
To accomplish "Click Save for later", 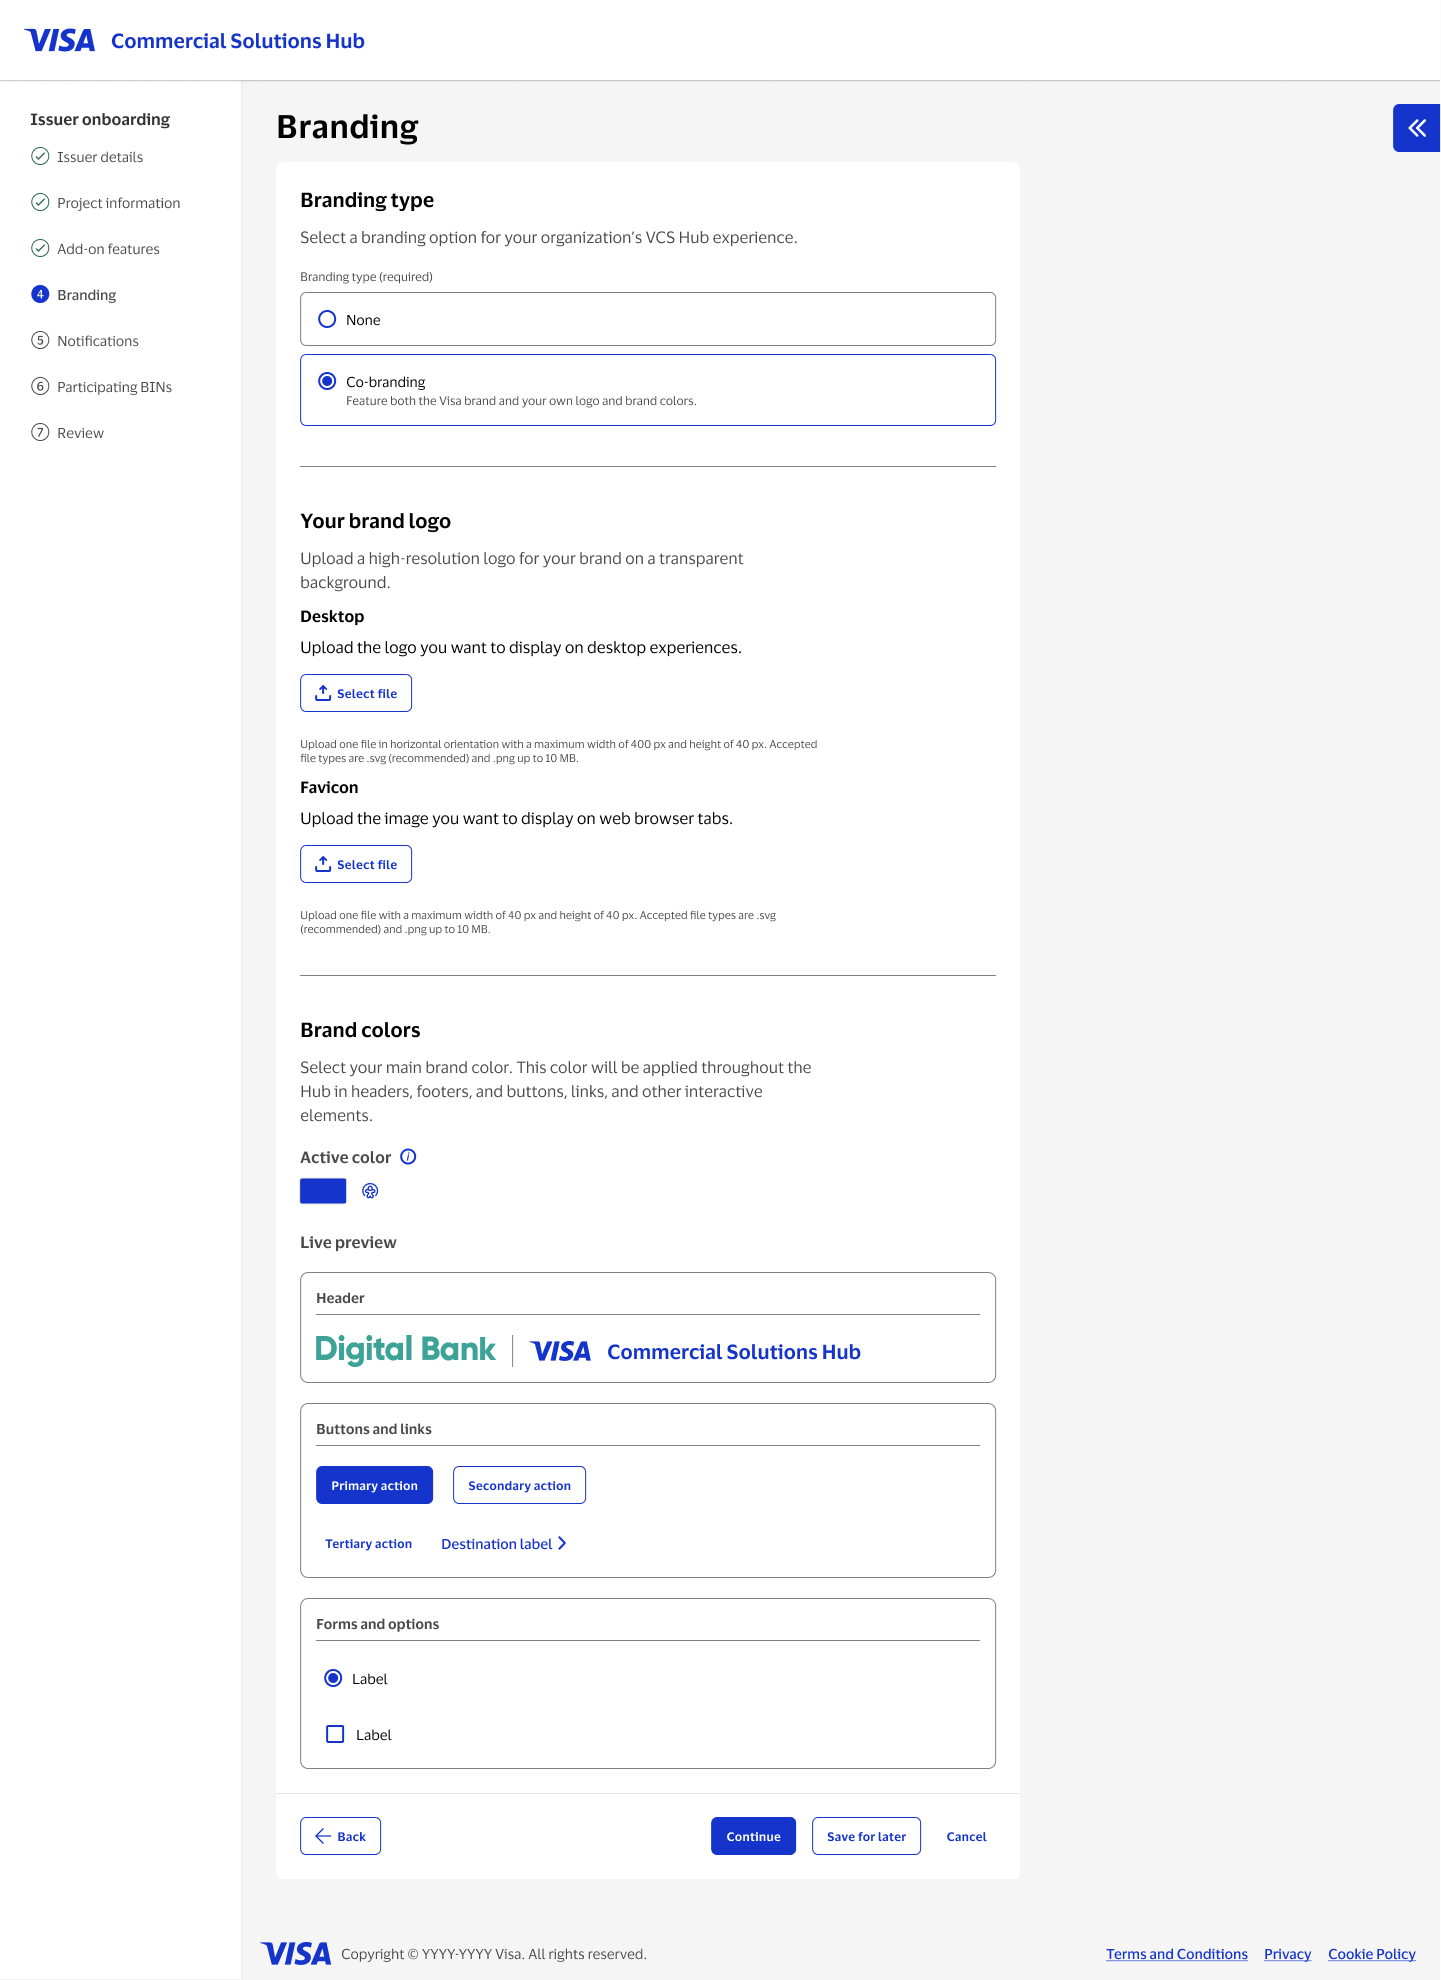I will coord(866,1836).
